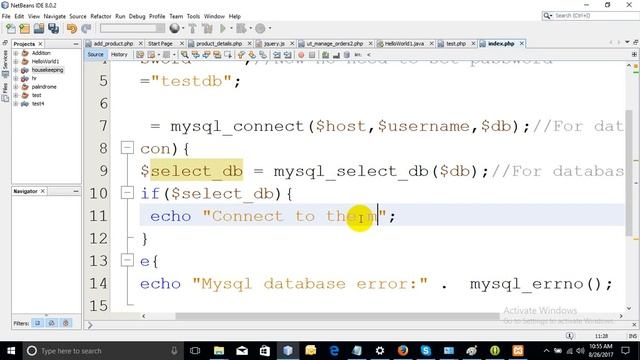Collapse the code fold at line 8
The image size is (640, 360).
[x=127, y=147]
